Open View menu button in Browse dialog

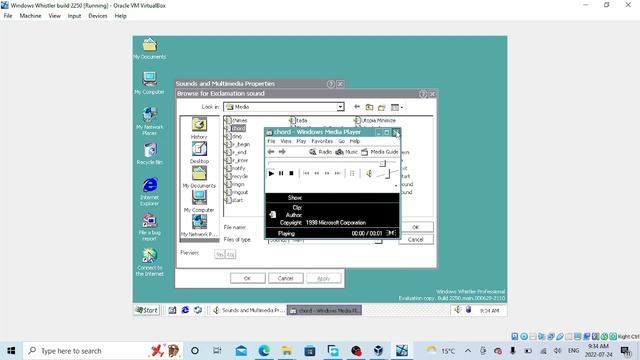(397, 107)
